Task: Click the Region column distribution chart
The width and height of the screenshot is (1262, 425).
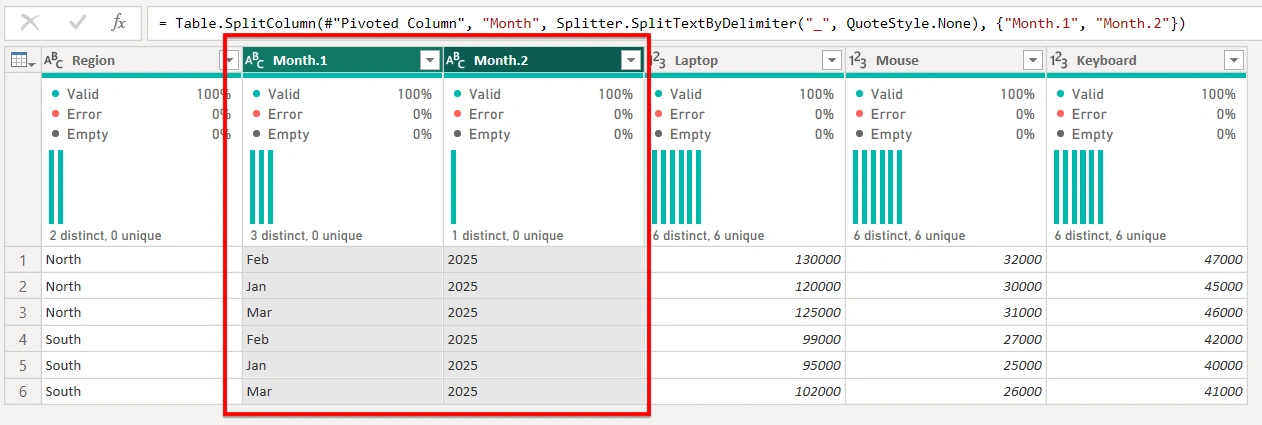Action: [56, 187]
